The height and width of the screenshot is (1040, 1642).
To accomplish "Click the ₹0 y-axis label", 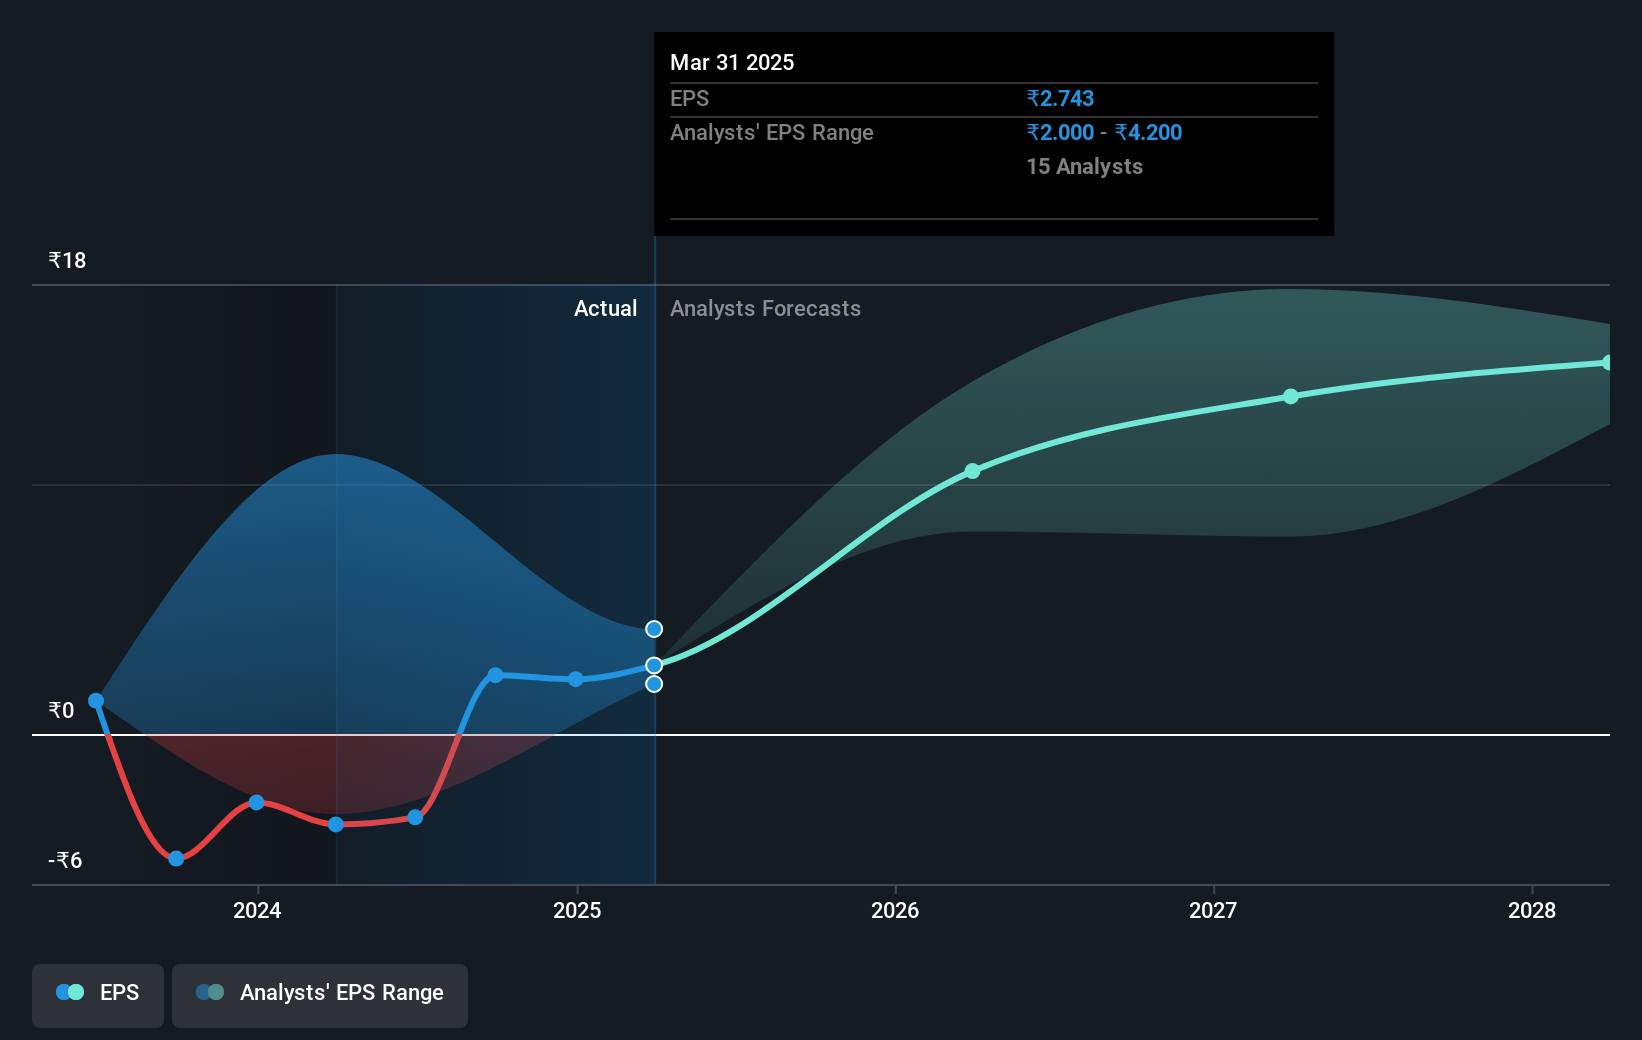I will click(x=61, y=710).
